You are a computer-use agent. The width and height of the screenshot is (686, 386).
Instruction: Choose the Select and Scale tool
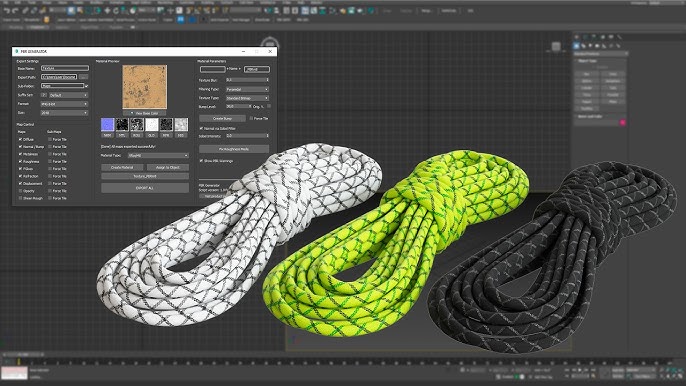pos(125,11)
